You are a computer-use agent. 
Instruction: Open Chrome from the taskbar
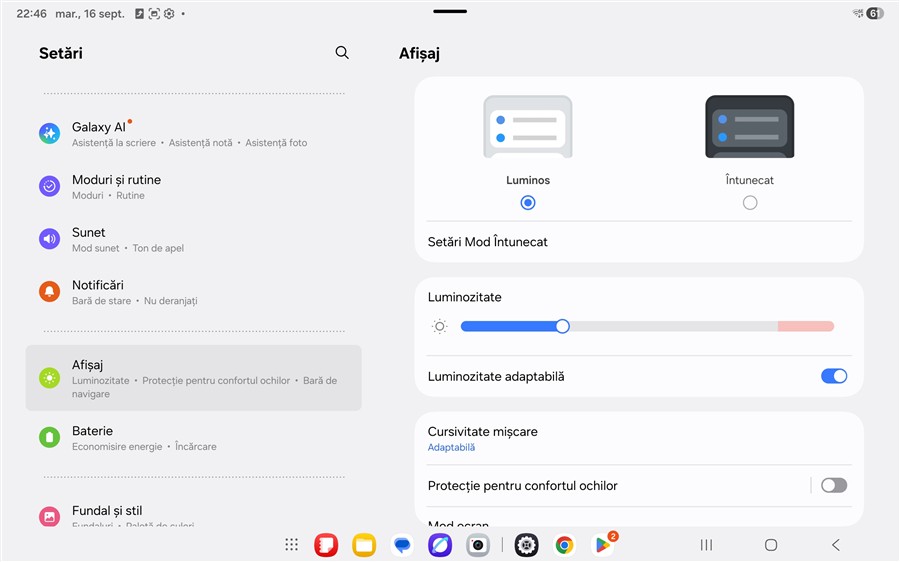pyautogui.click(x=564, y=545)
